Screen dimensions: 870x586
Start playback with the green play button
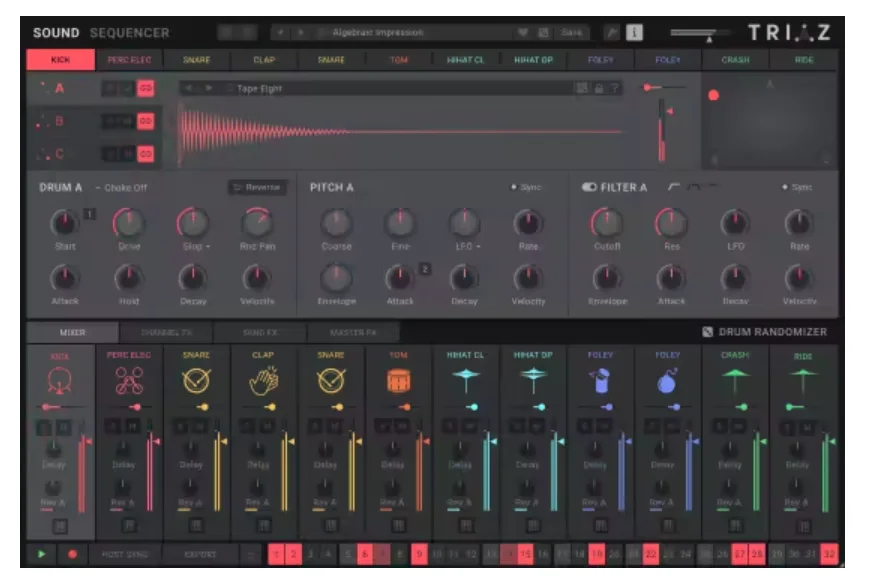42,554
